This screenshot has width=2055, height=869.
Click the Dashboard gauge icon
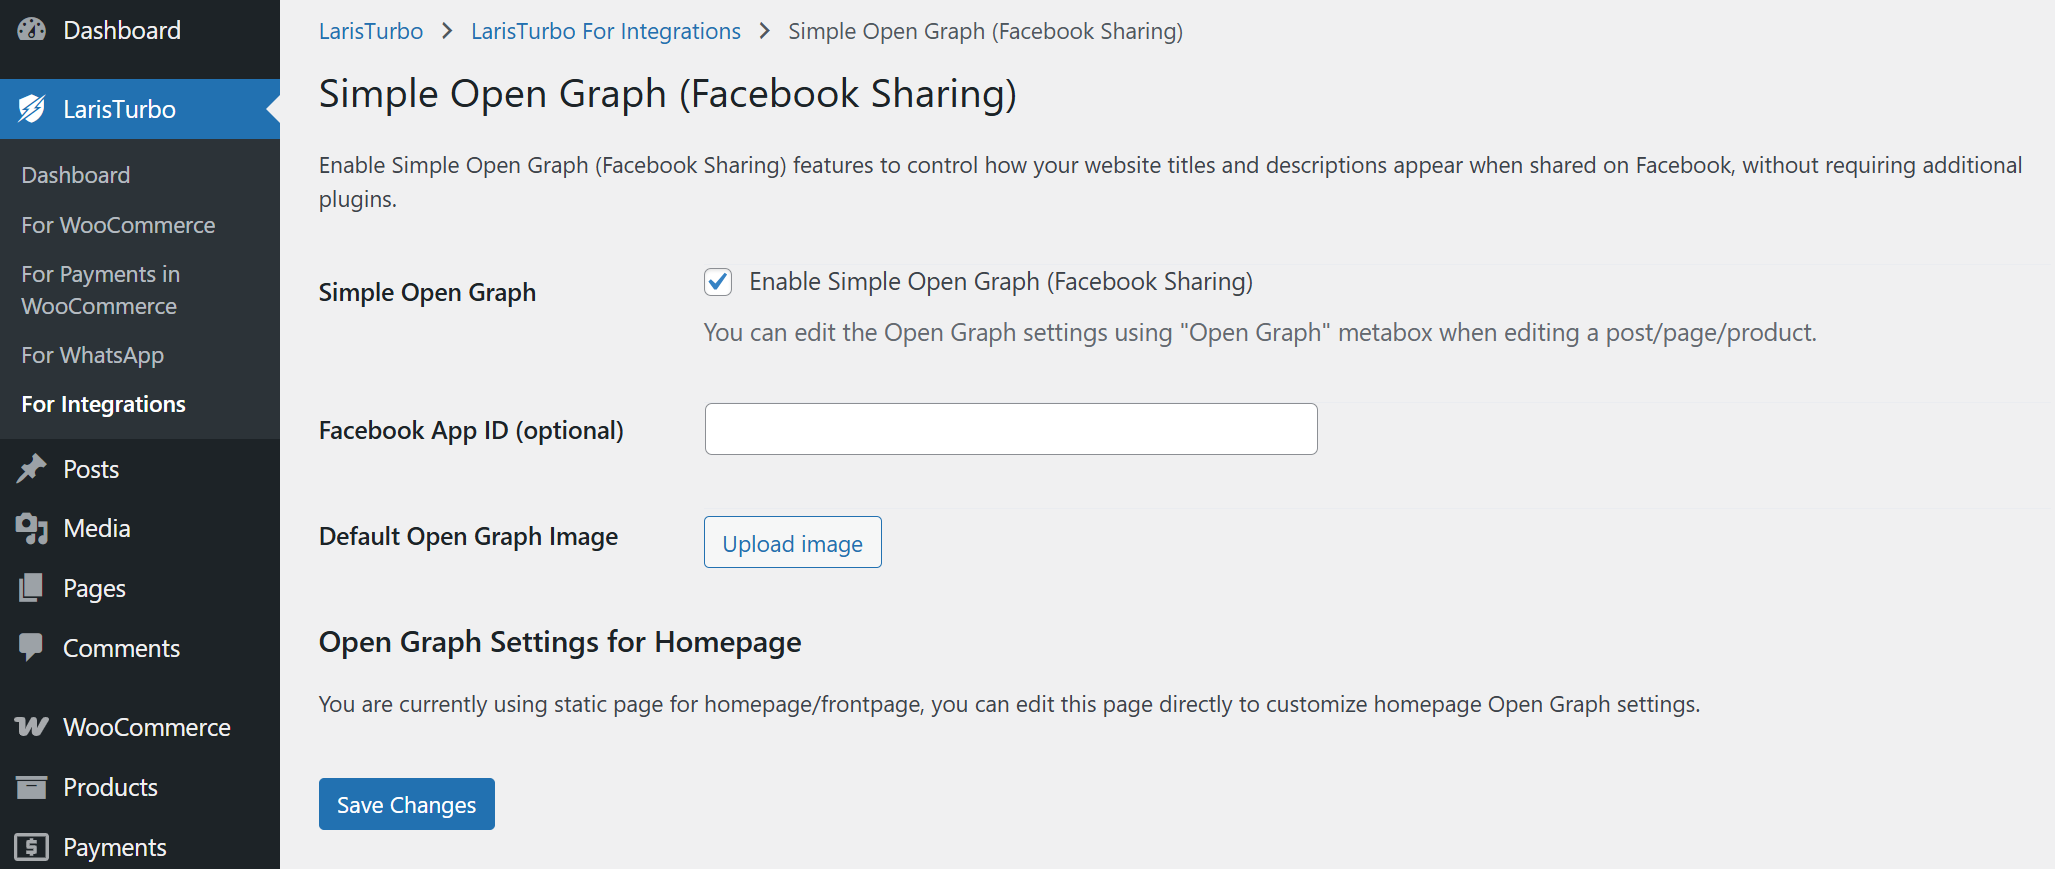click(32, 30)
